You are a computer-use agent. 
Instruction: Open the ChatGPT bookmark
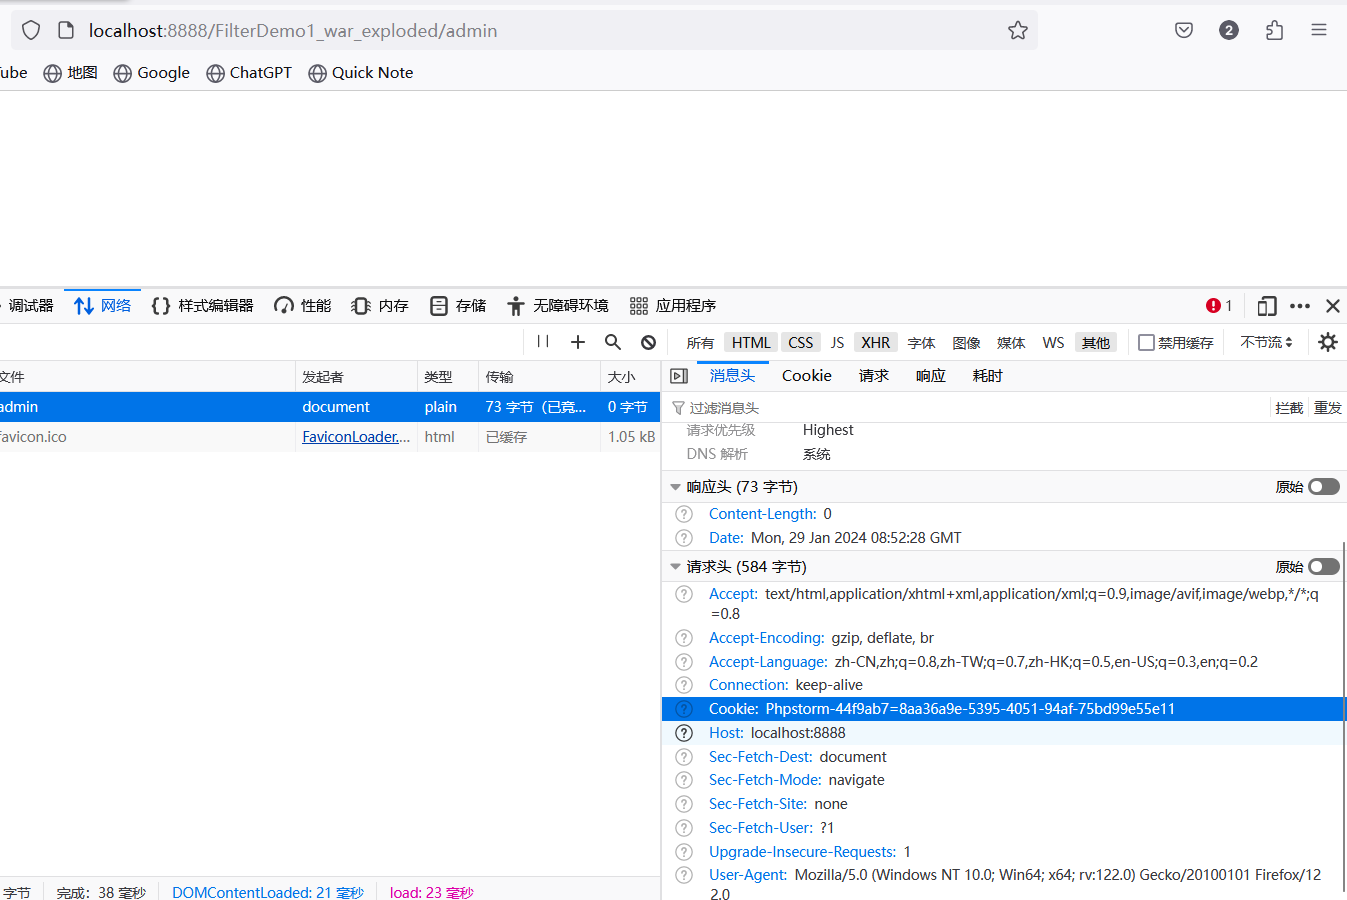click(249, 73)
